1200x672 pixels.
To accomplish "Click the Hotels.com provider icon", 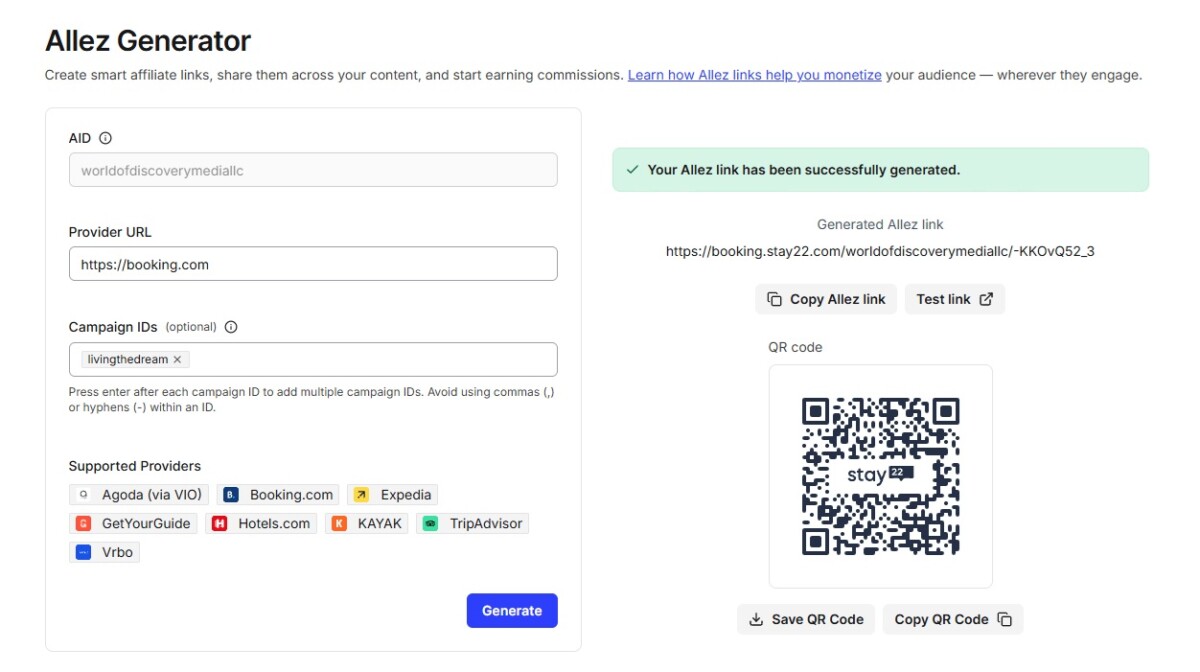I will [x=219, y=523].
